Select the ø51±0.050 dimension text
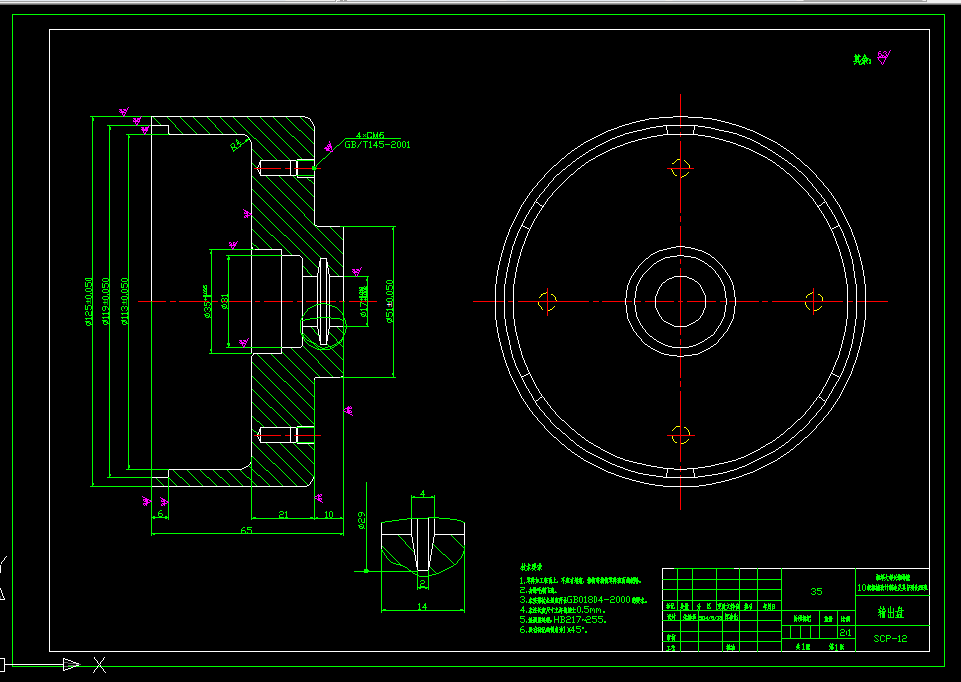This screenshot has width=961, height=682. [x=390, y=301]
